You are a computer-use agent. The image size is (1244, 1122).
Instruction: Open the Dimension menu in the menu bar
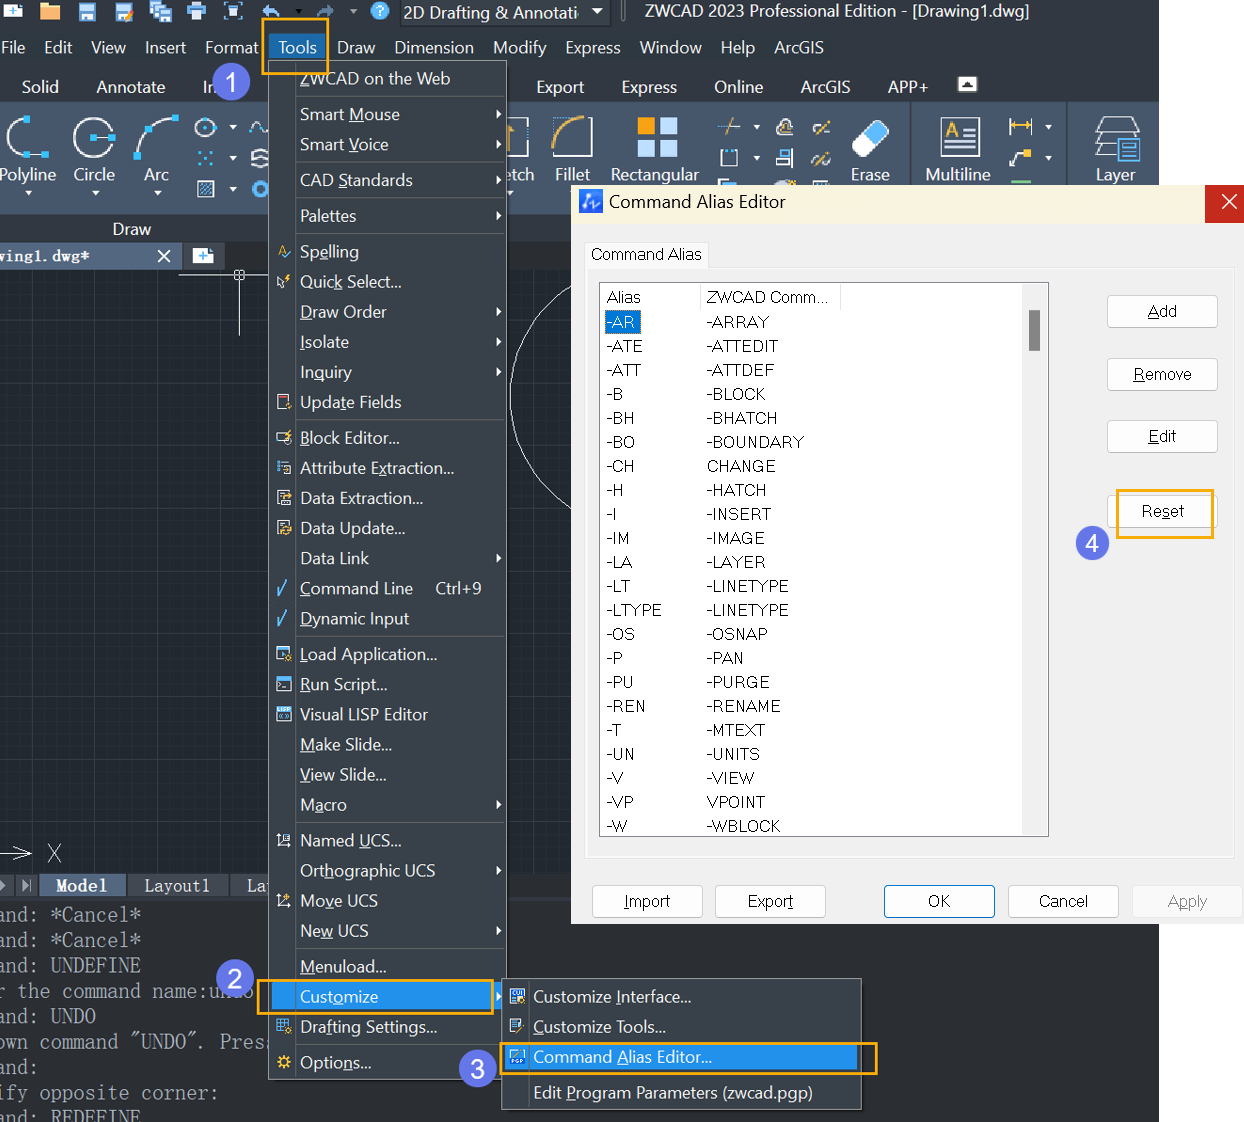pyautogui.click(x=434, y=47)
